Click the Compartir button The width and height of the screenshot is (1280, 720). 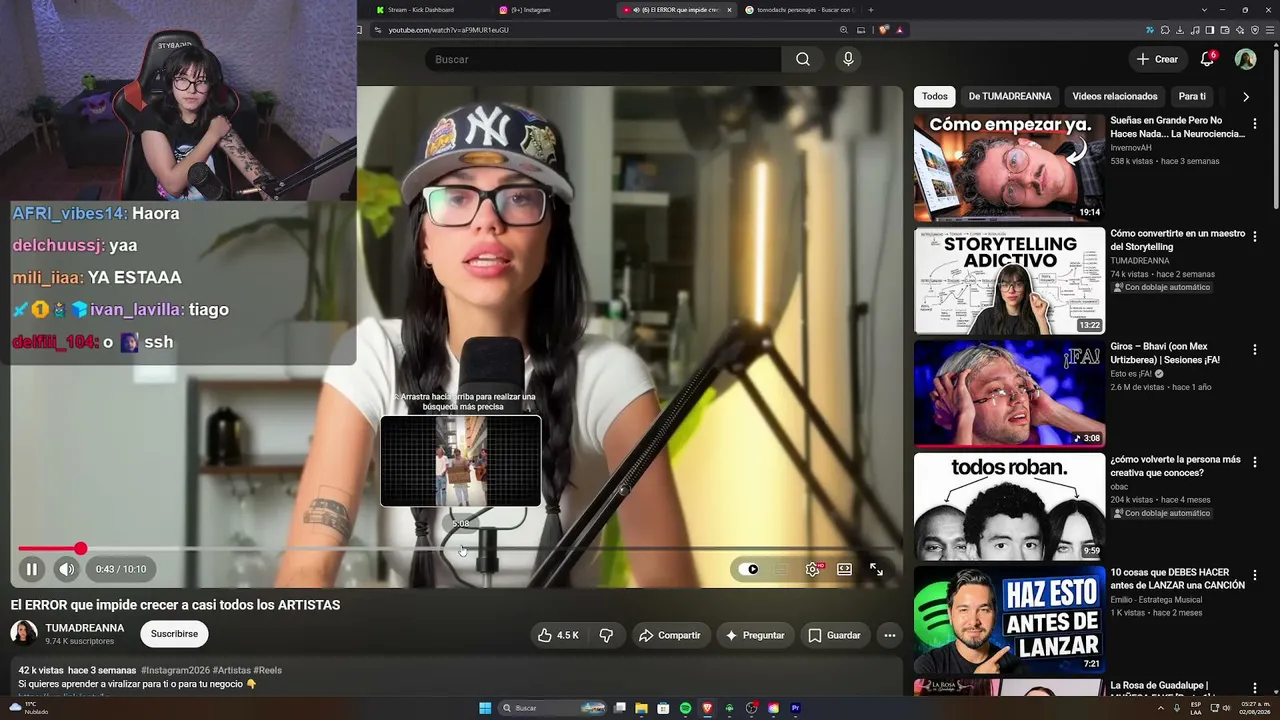pyautogui.click(x=670, y=635)
